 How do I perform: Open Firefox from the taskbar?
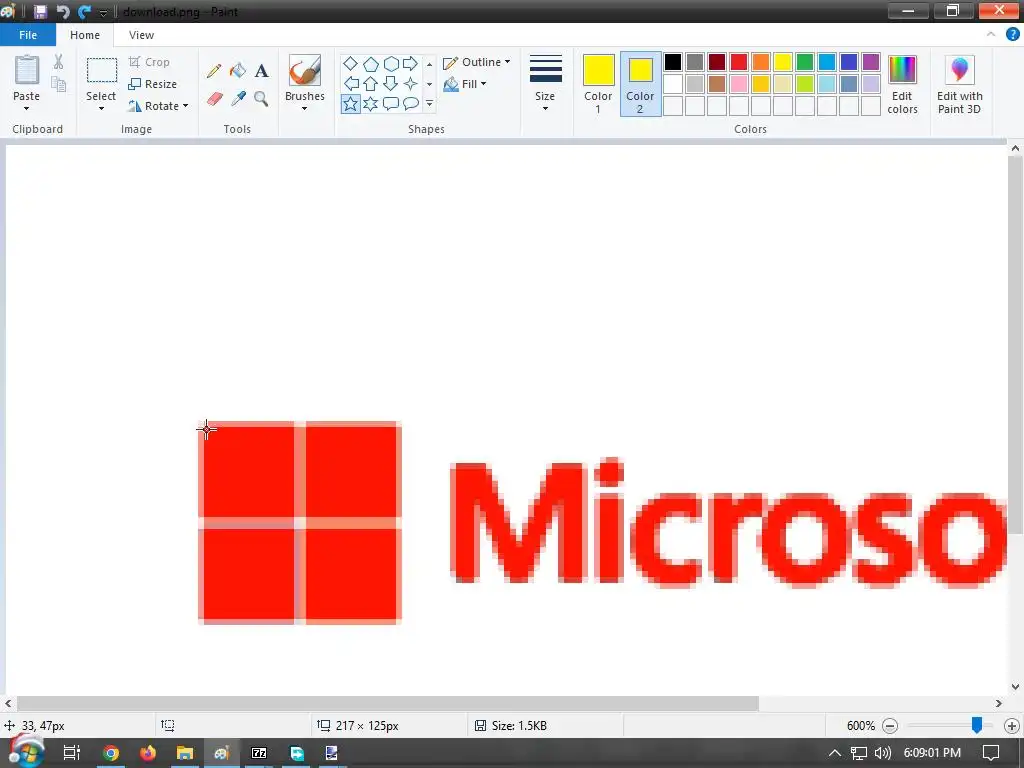(x=148, y=753)
